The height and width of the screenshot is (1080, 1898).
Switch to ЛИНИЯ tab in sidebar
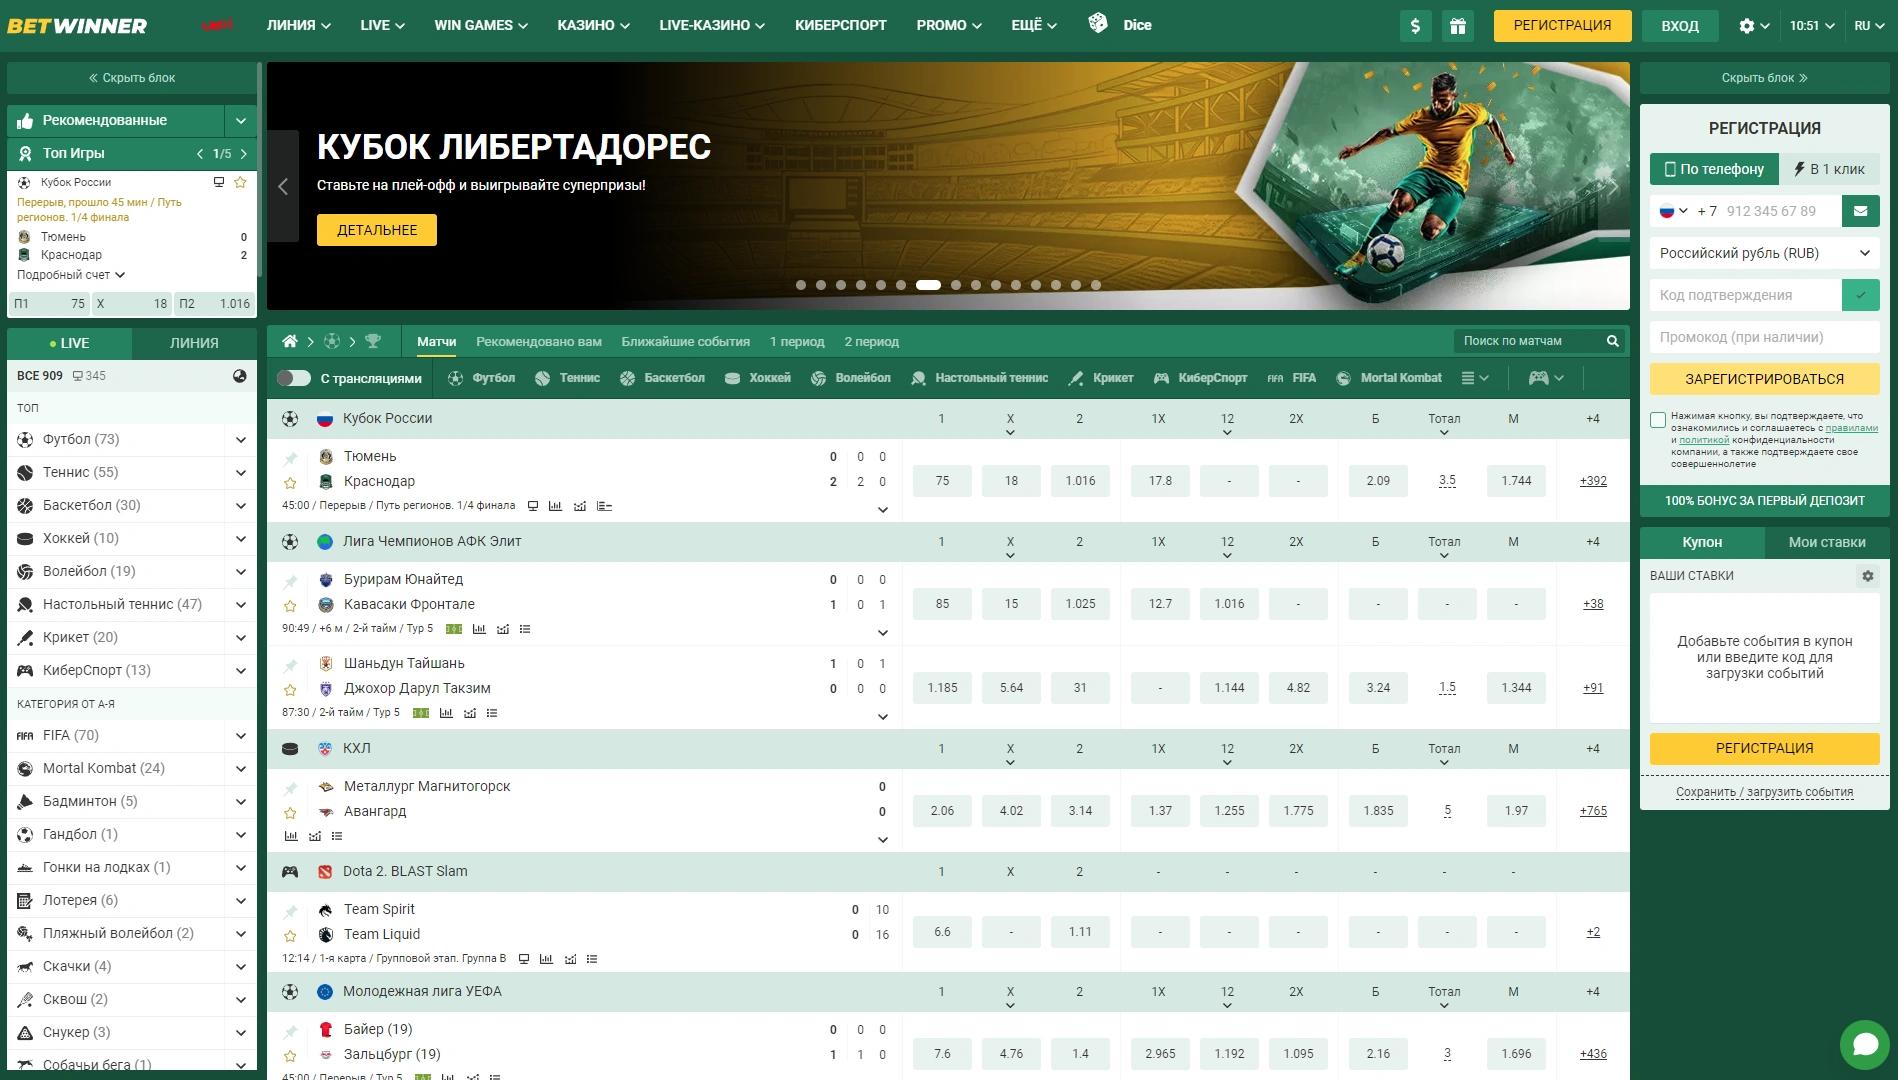pos(194,343)
